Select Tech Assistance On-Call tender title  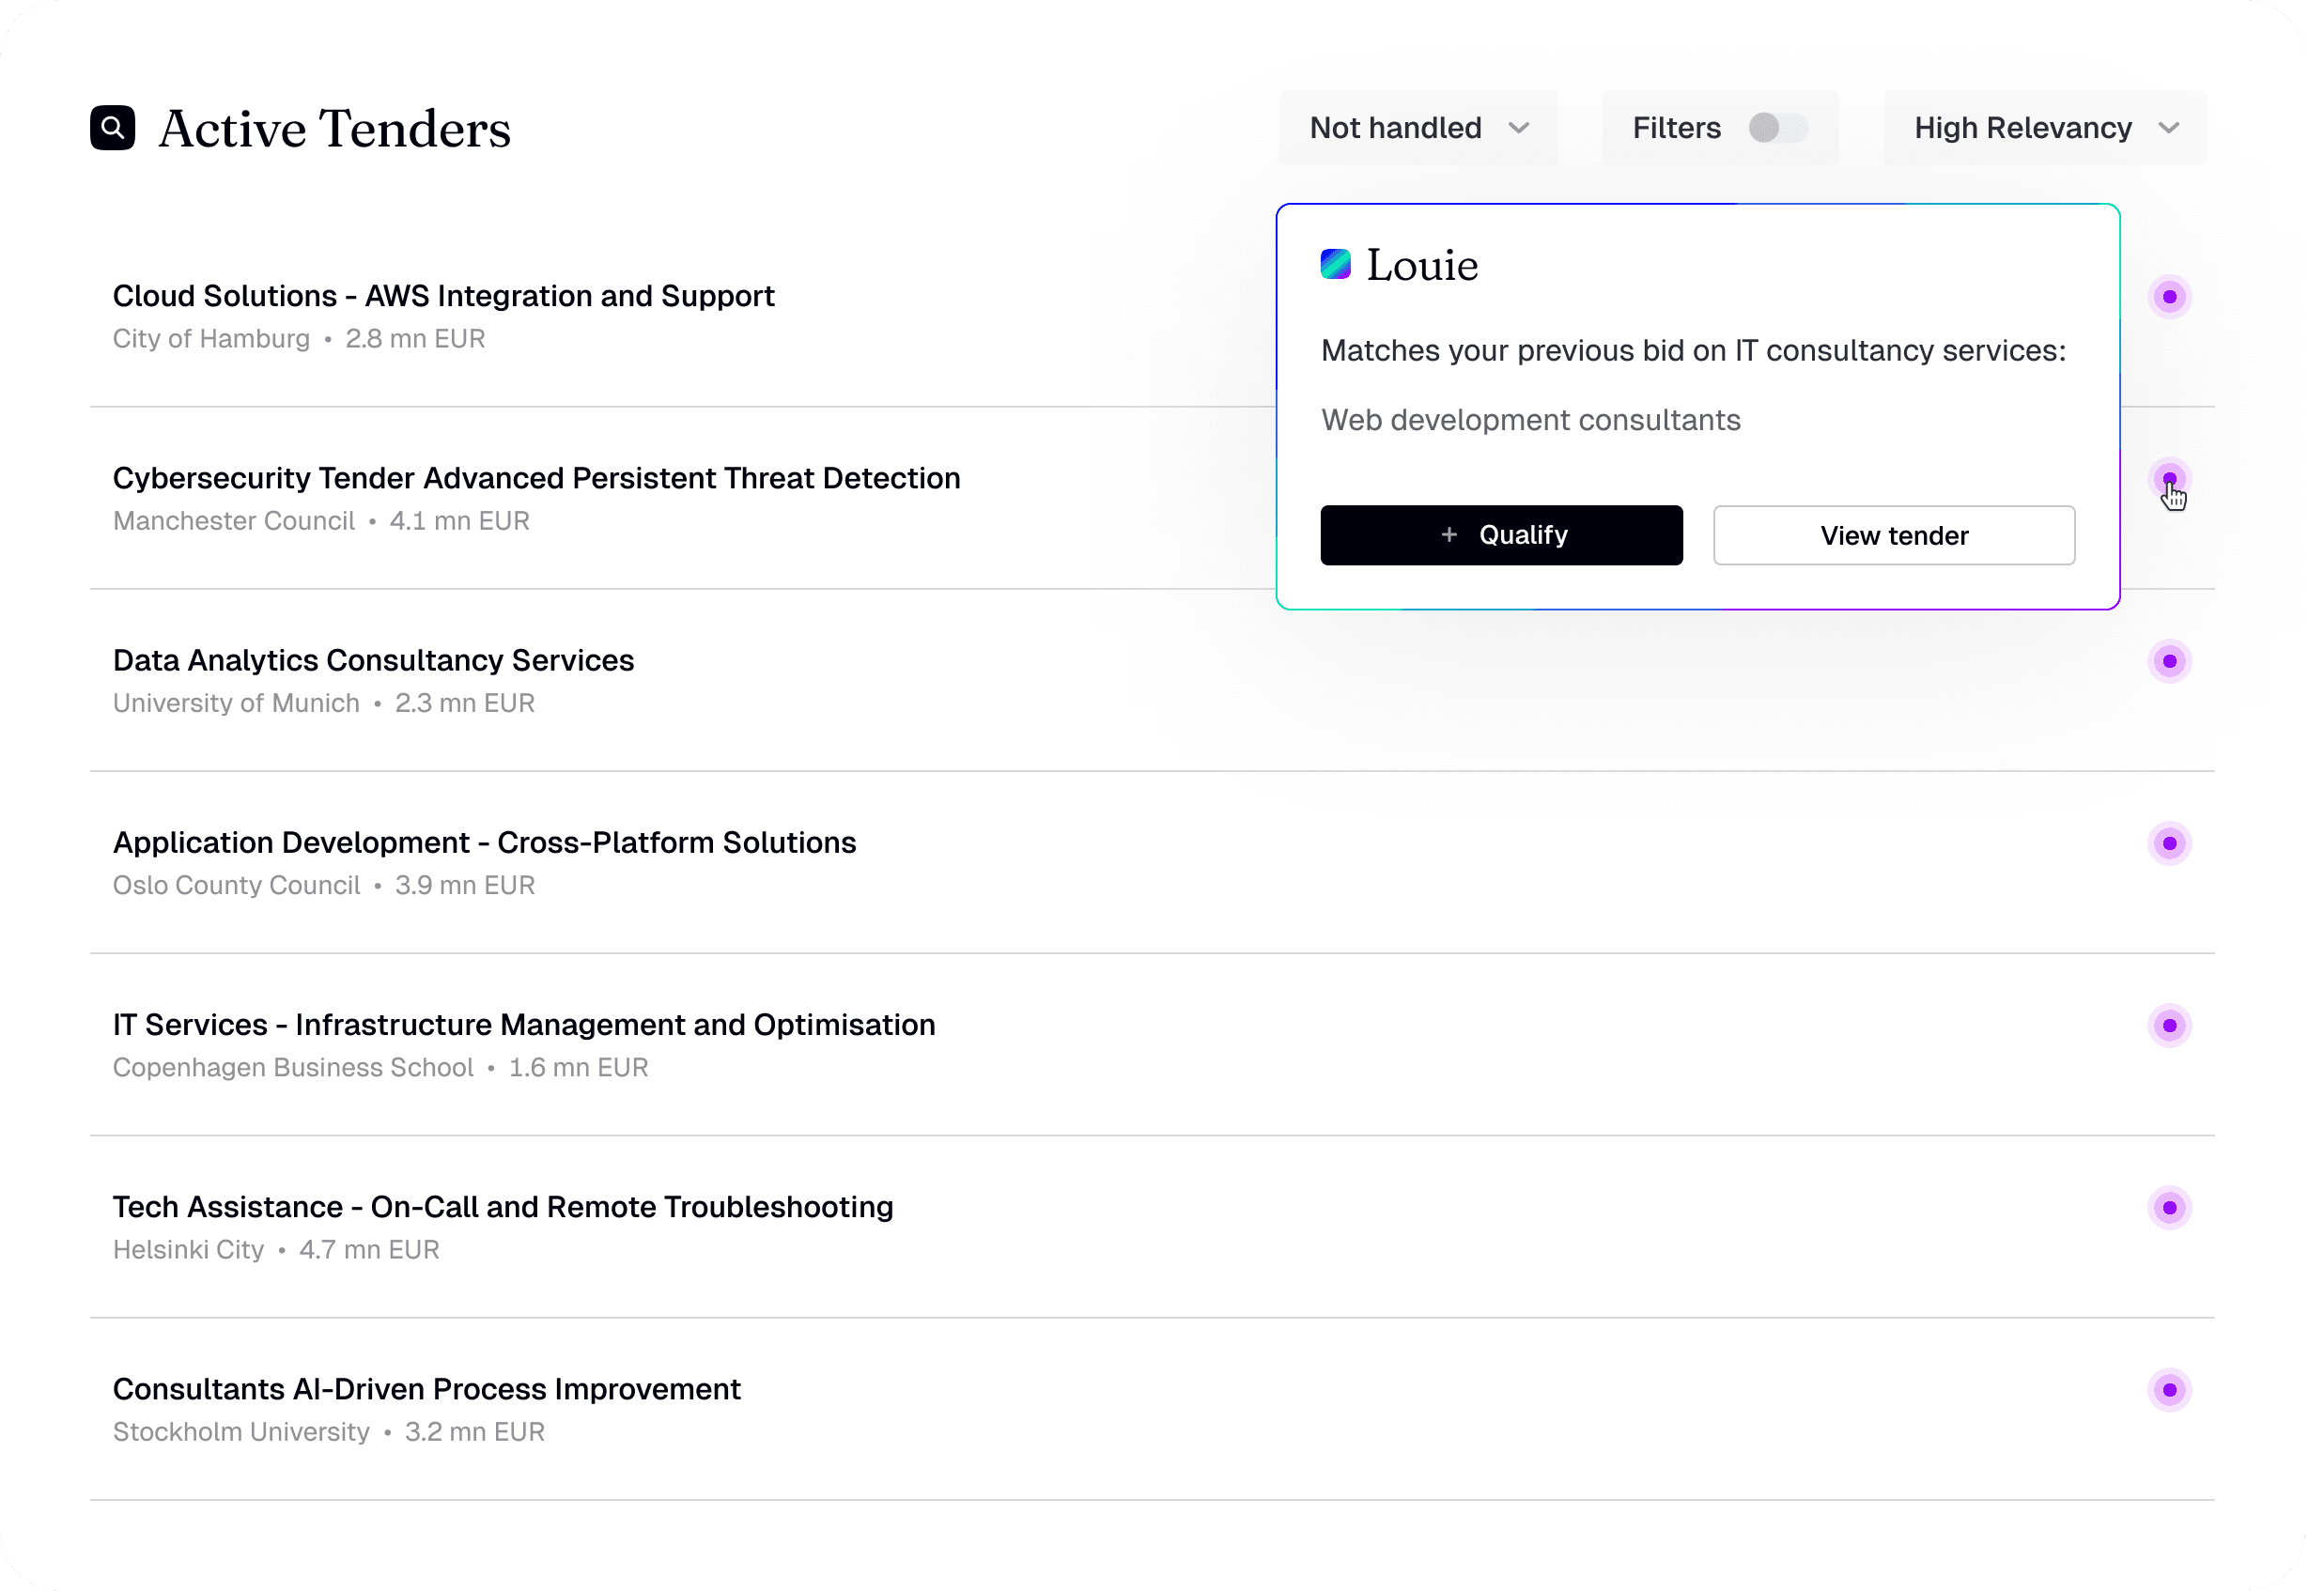click(x=502, y=1207)
